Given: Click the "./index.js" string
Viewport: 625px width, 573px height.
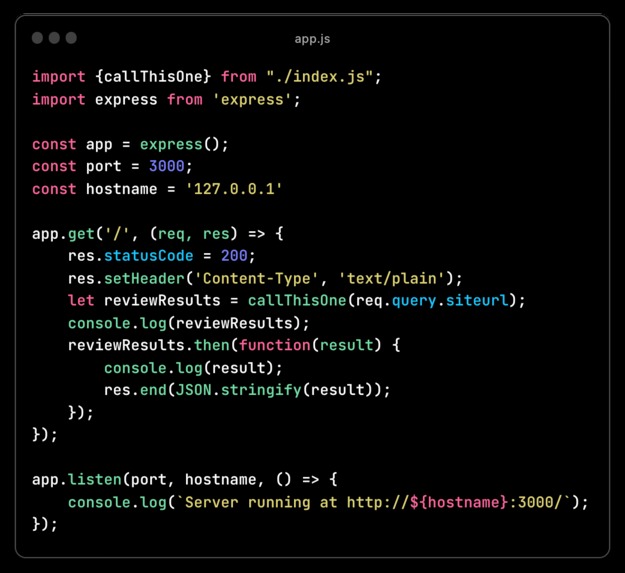Looking at the screenshot, I should click(319, 76).
